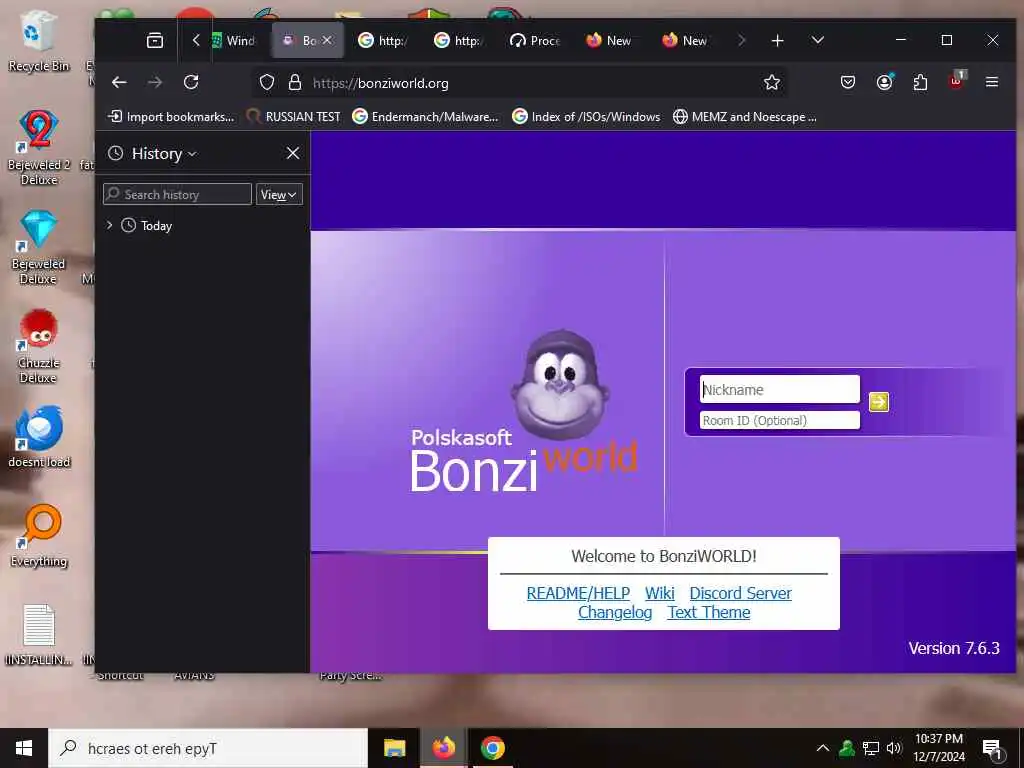This screenshot has height=768, width=1024.
Task: Select Bejeweled Deluxe desktop shortcut
Action: click(x=39, y=248)
